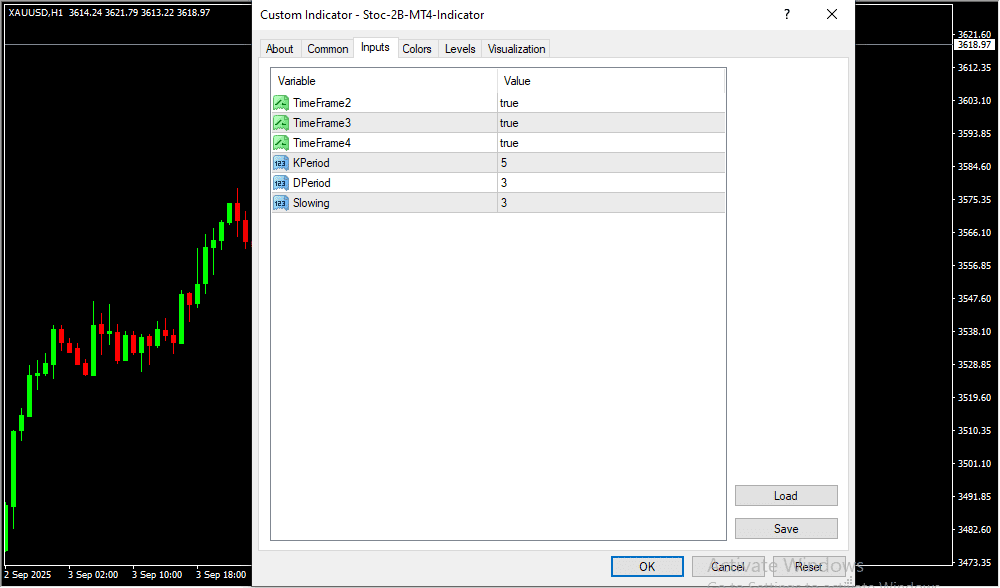The image size is (1000, 588).
Task: Switch to the Colors tab
Action: (417, 49)
